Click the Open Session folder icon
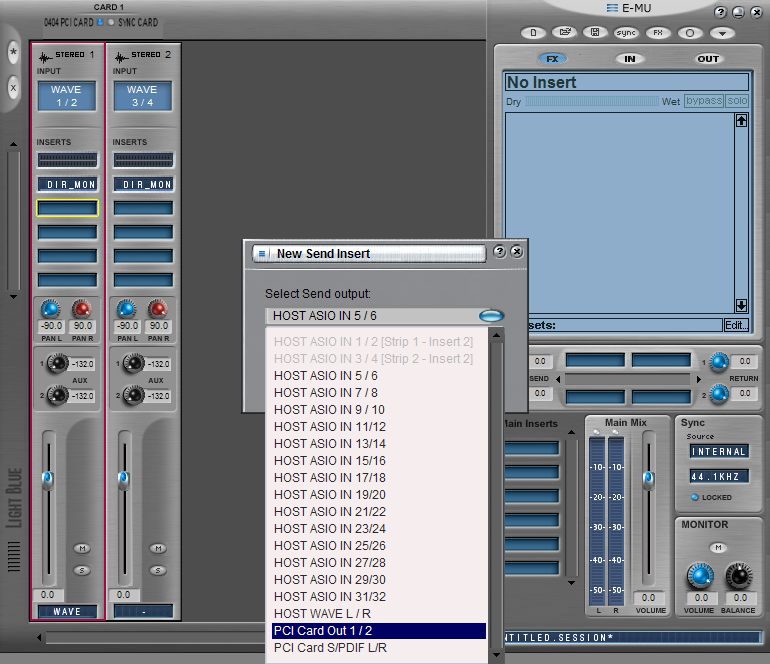 click(x=564, y=32)
